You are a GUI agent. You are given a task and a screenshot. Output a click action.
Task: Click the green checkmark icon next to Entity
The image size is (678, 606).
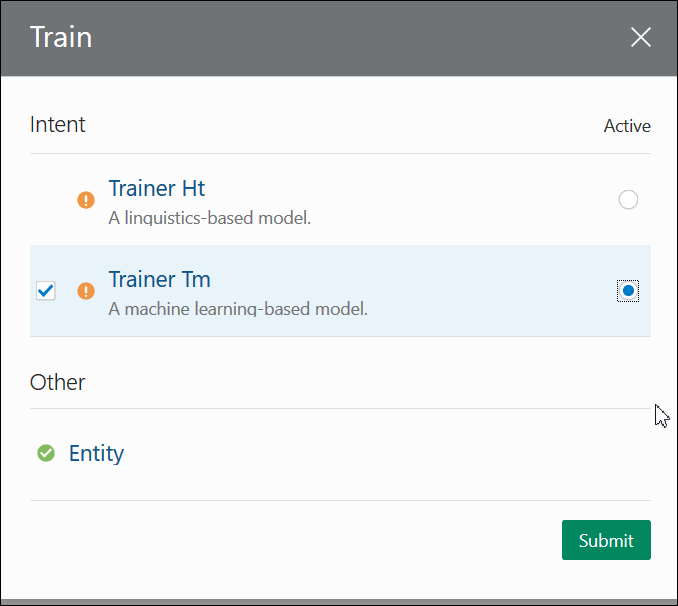pyautogui.click(x=46, y=453)
